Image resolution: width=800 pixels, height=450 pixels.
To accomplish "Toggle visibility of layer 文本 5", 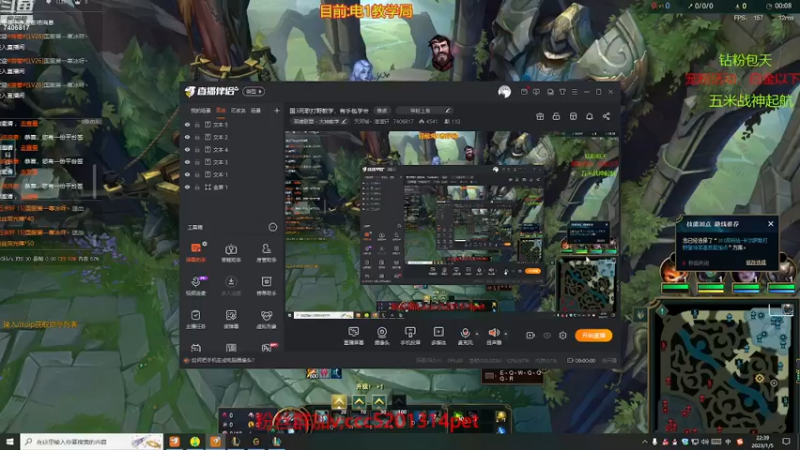I will [187, 124].
